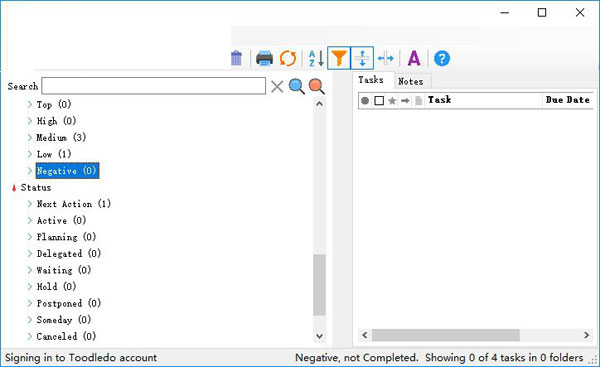Click inside the Search text field

click(x=153, y=86)
